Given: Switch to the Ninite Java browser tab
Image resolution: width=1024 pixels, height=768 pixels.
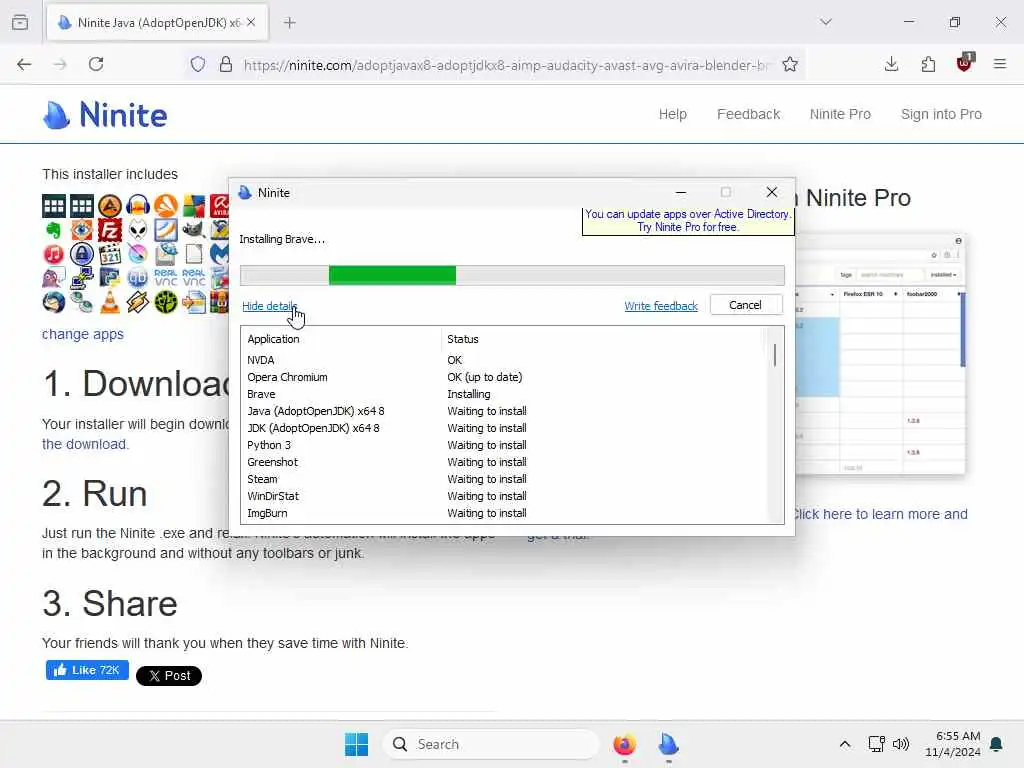Looking at the screenshot, I should [157, 23].
